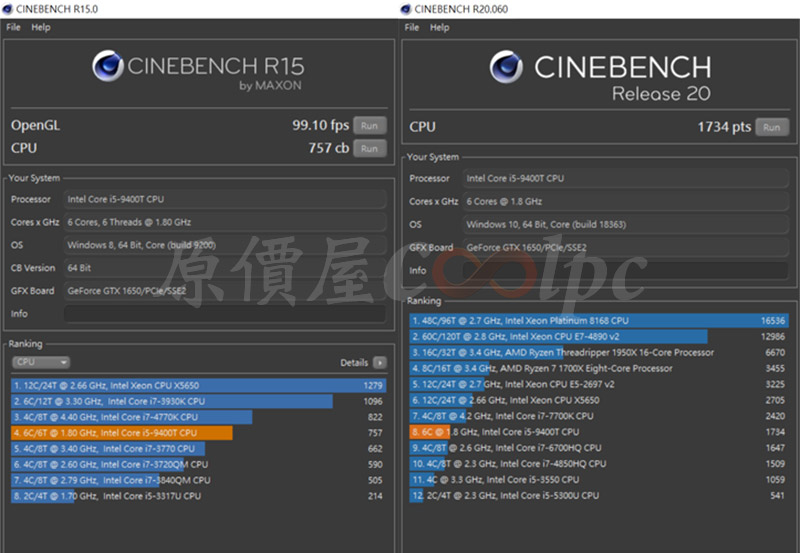Select the Core i7-3720QM row in R15 ranking
The image size is (800, 553).
(198, 465)
